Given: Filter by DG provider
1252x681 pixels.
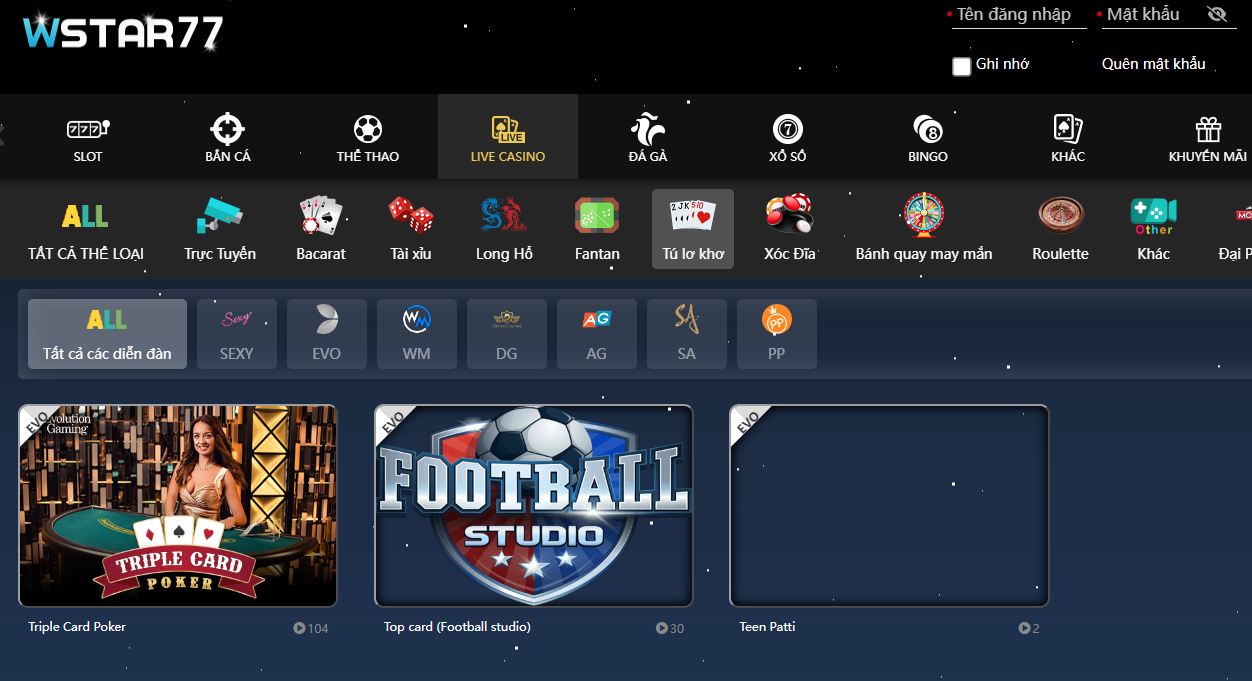Looking at the screenshot, I should point(507,334).
